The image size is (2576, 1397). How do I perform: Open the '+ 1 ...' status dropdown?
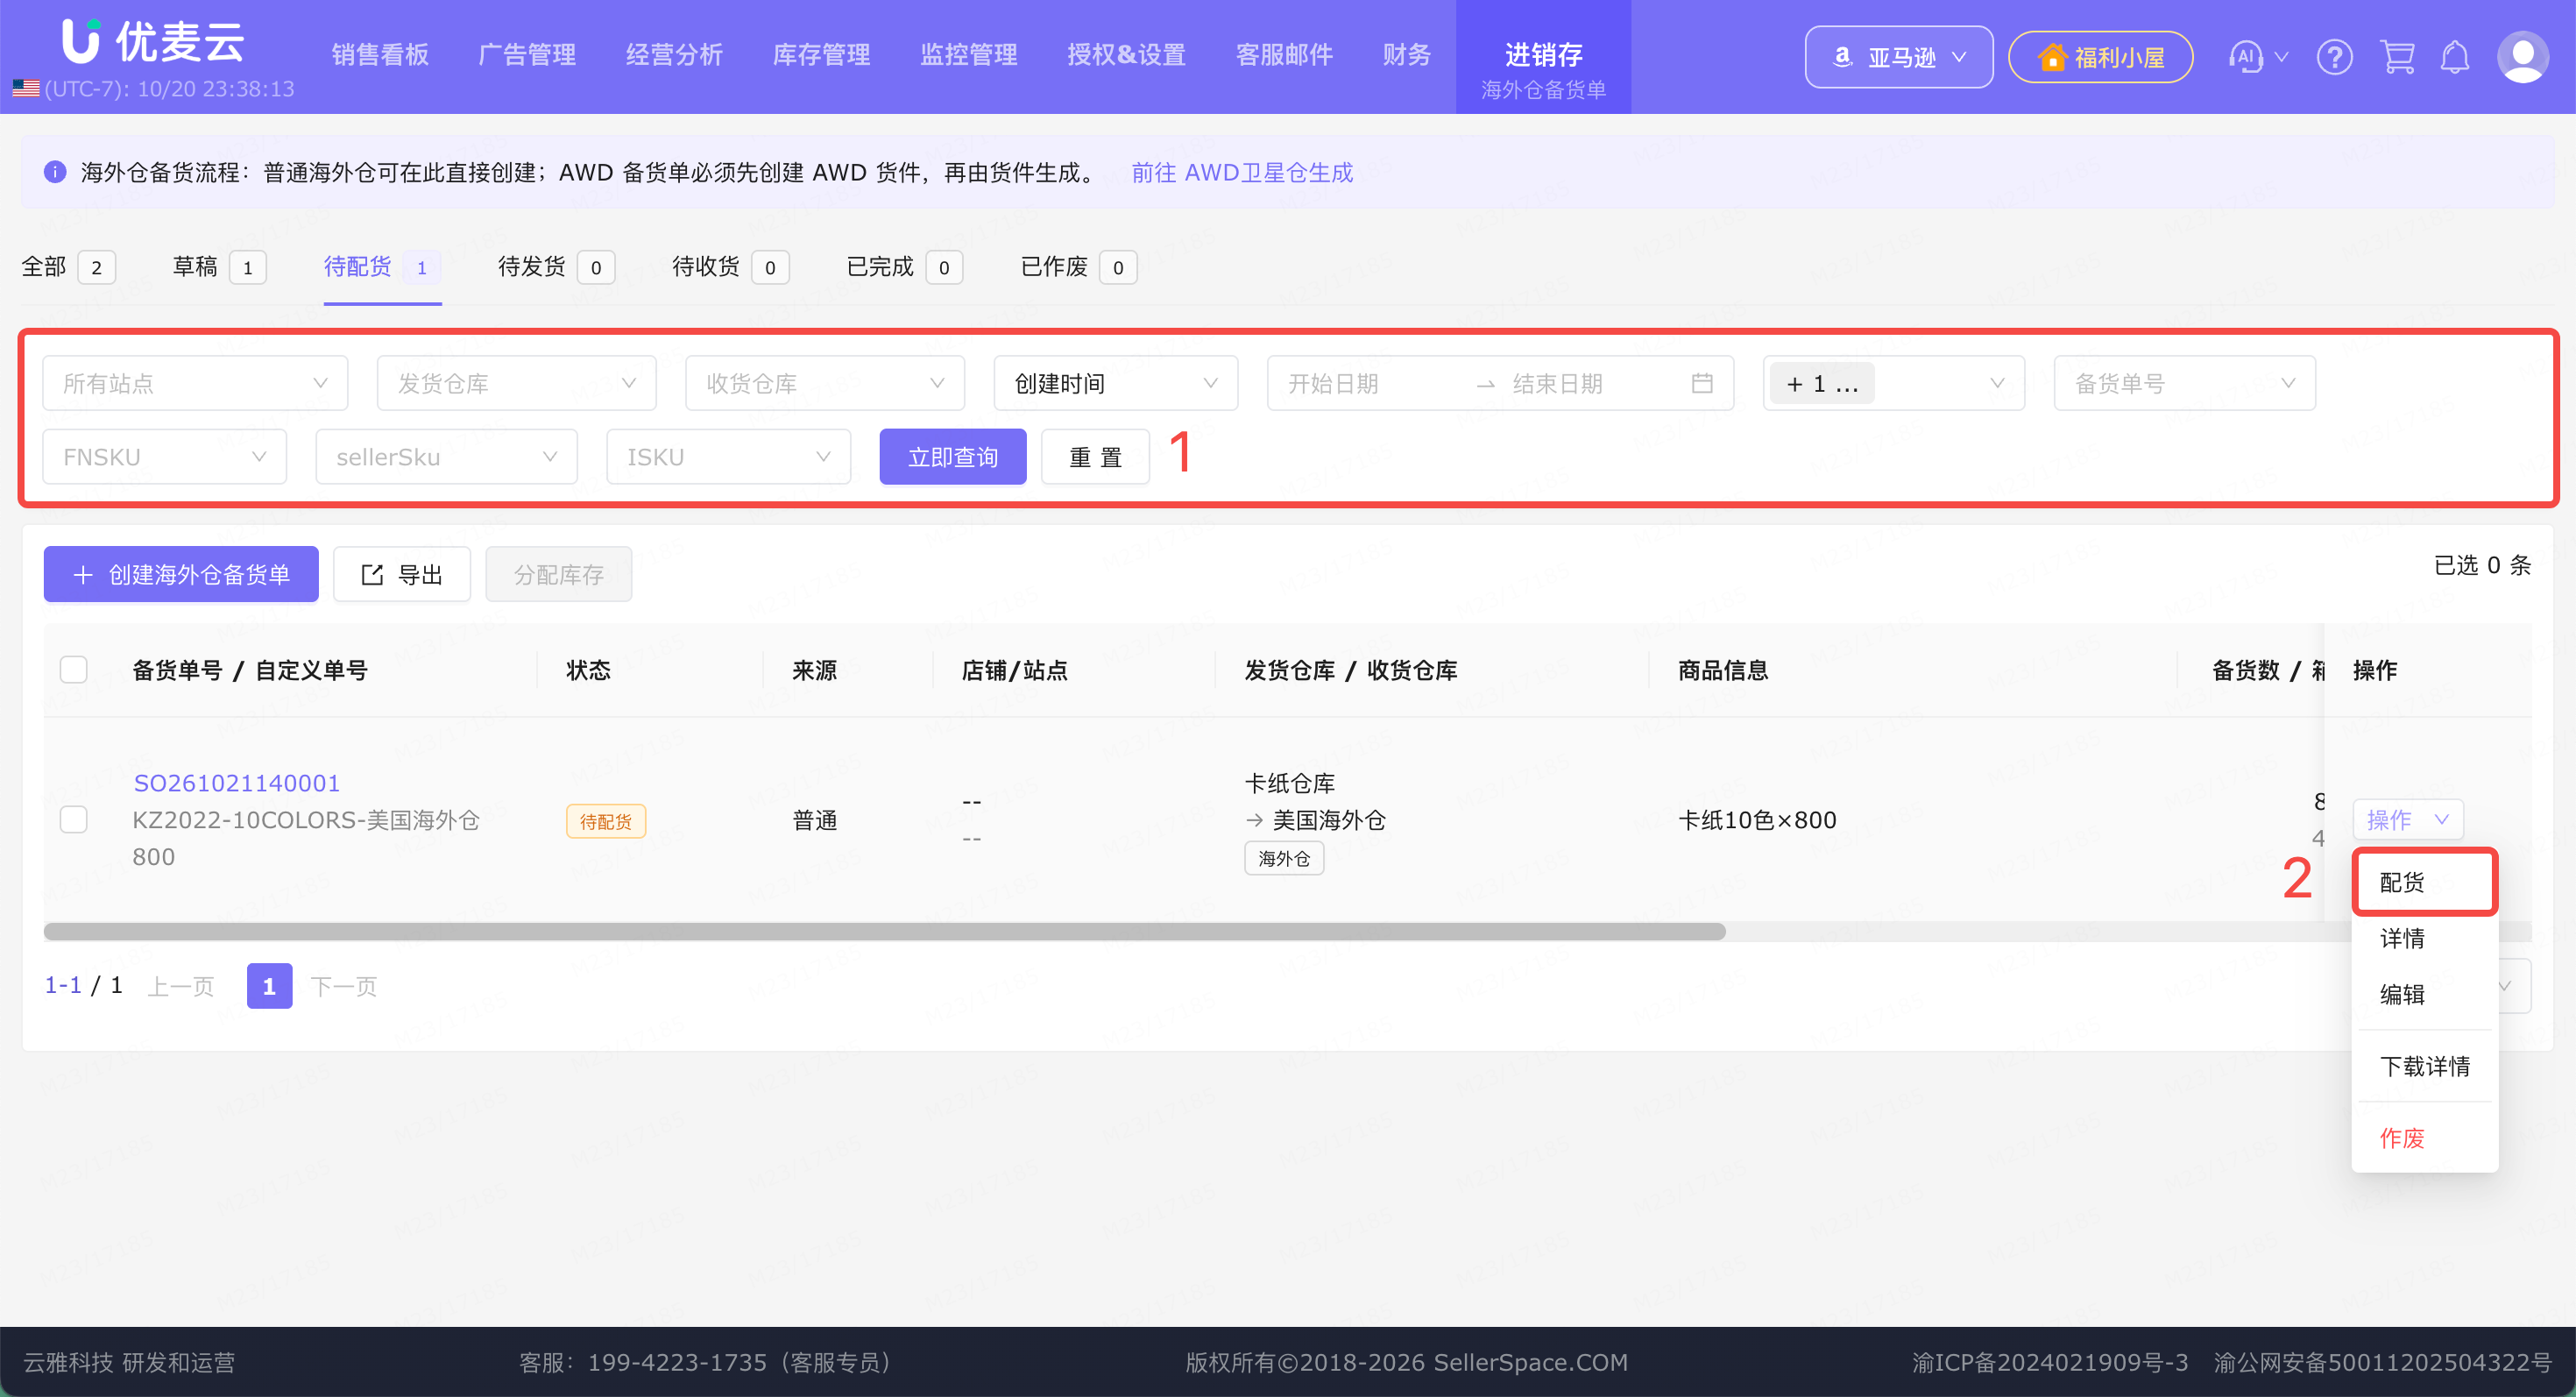click(x=1894, y=383)
